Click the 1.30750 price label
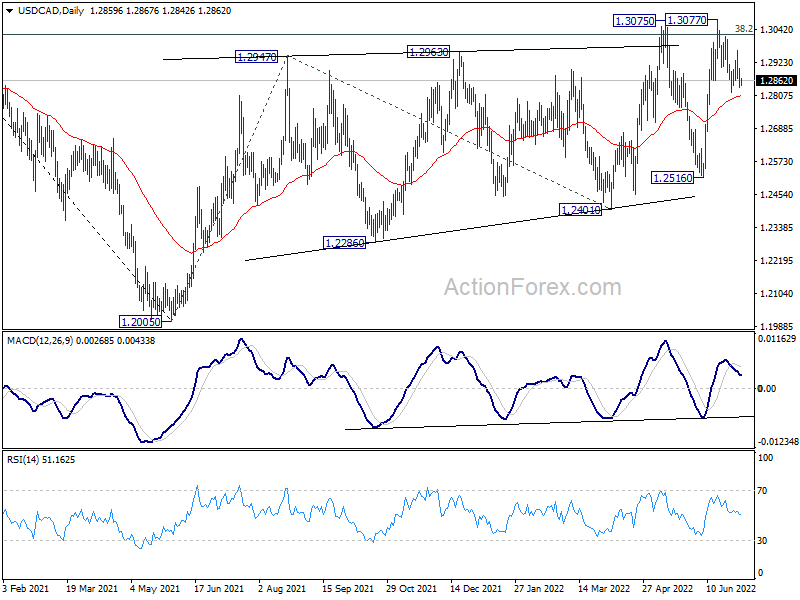Image resolution: width=800 pixels, height=600 pixels. [634, 21]
